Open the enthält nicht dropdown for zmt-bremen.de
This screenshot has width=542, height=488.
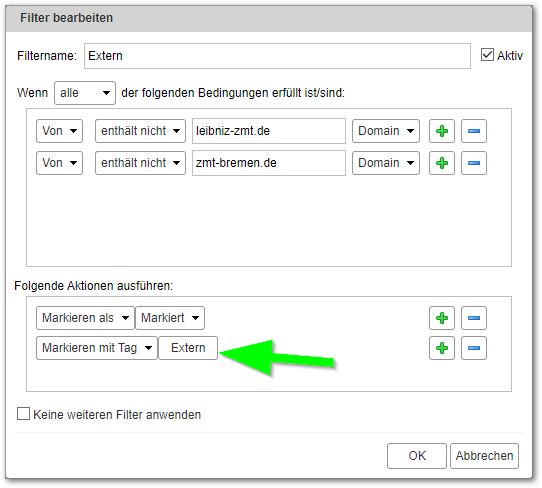(140, 163)
